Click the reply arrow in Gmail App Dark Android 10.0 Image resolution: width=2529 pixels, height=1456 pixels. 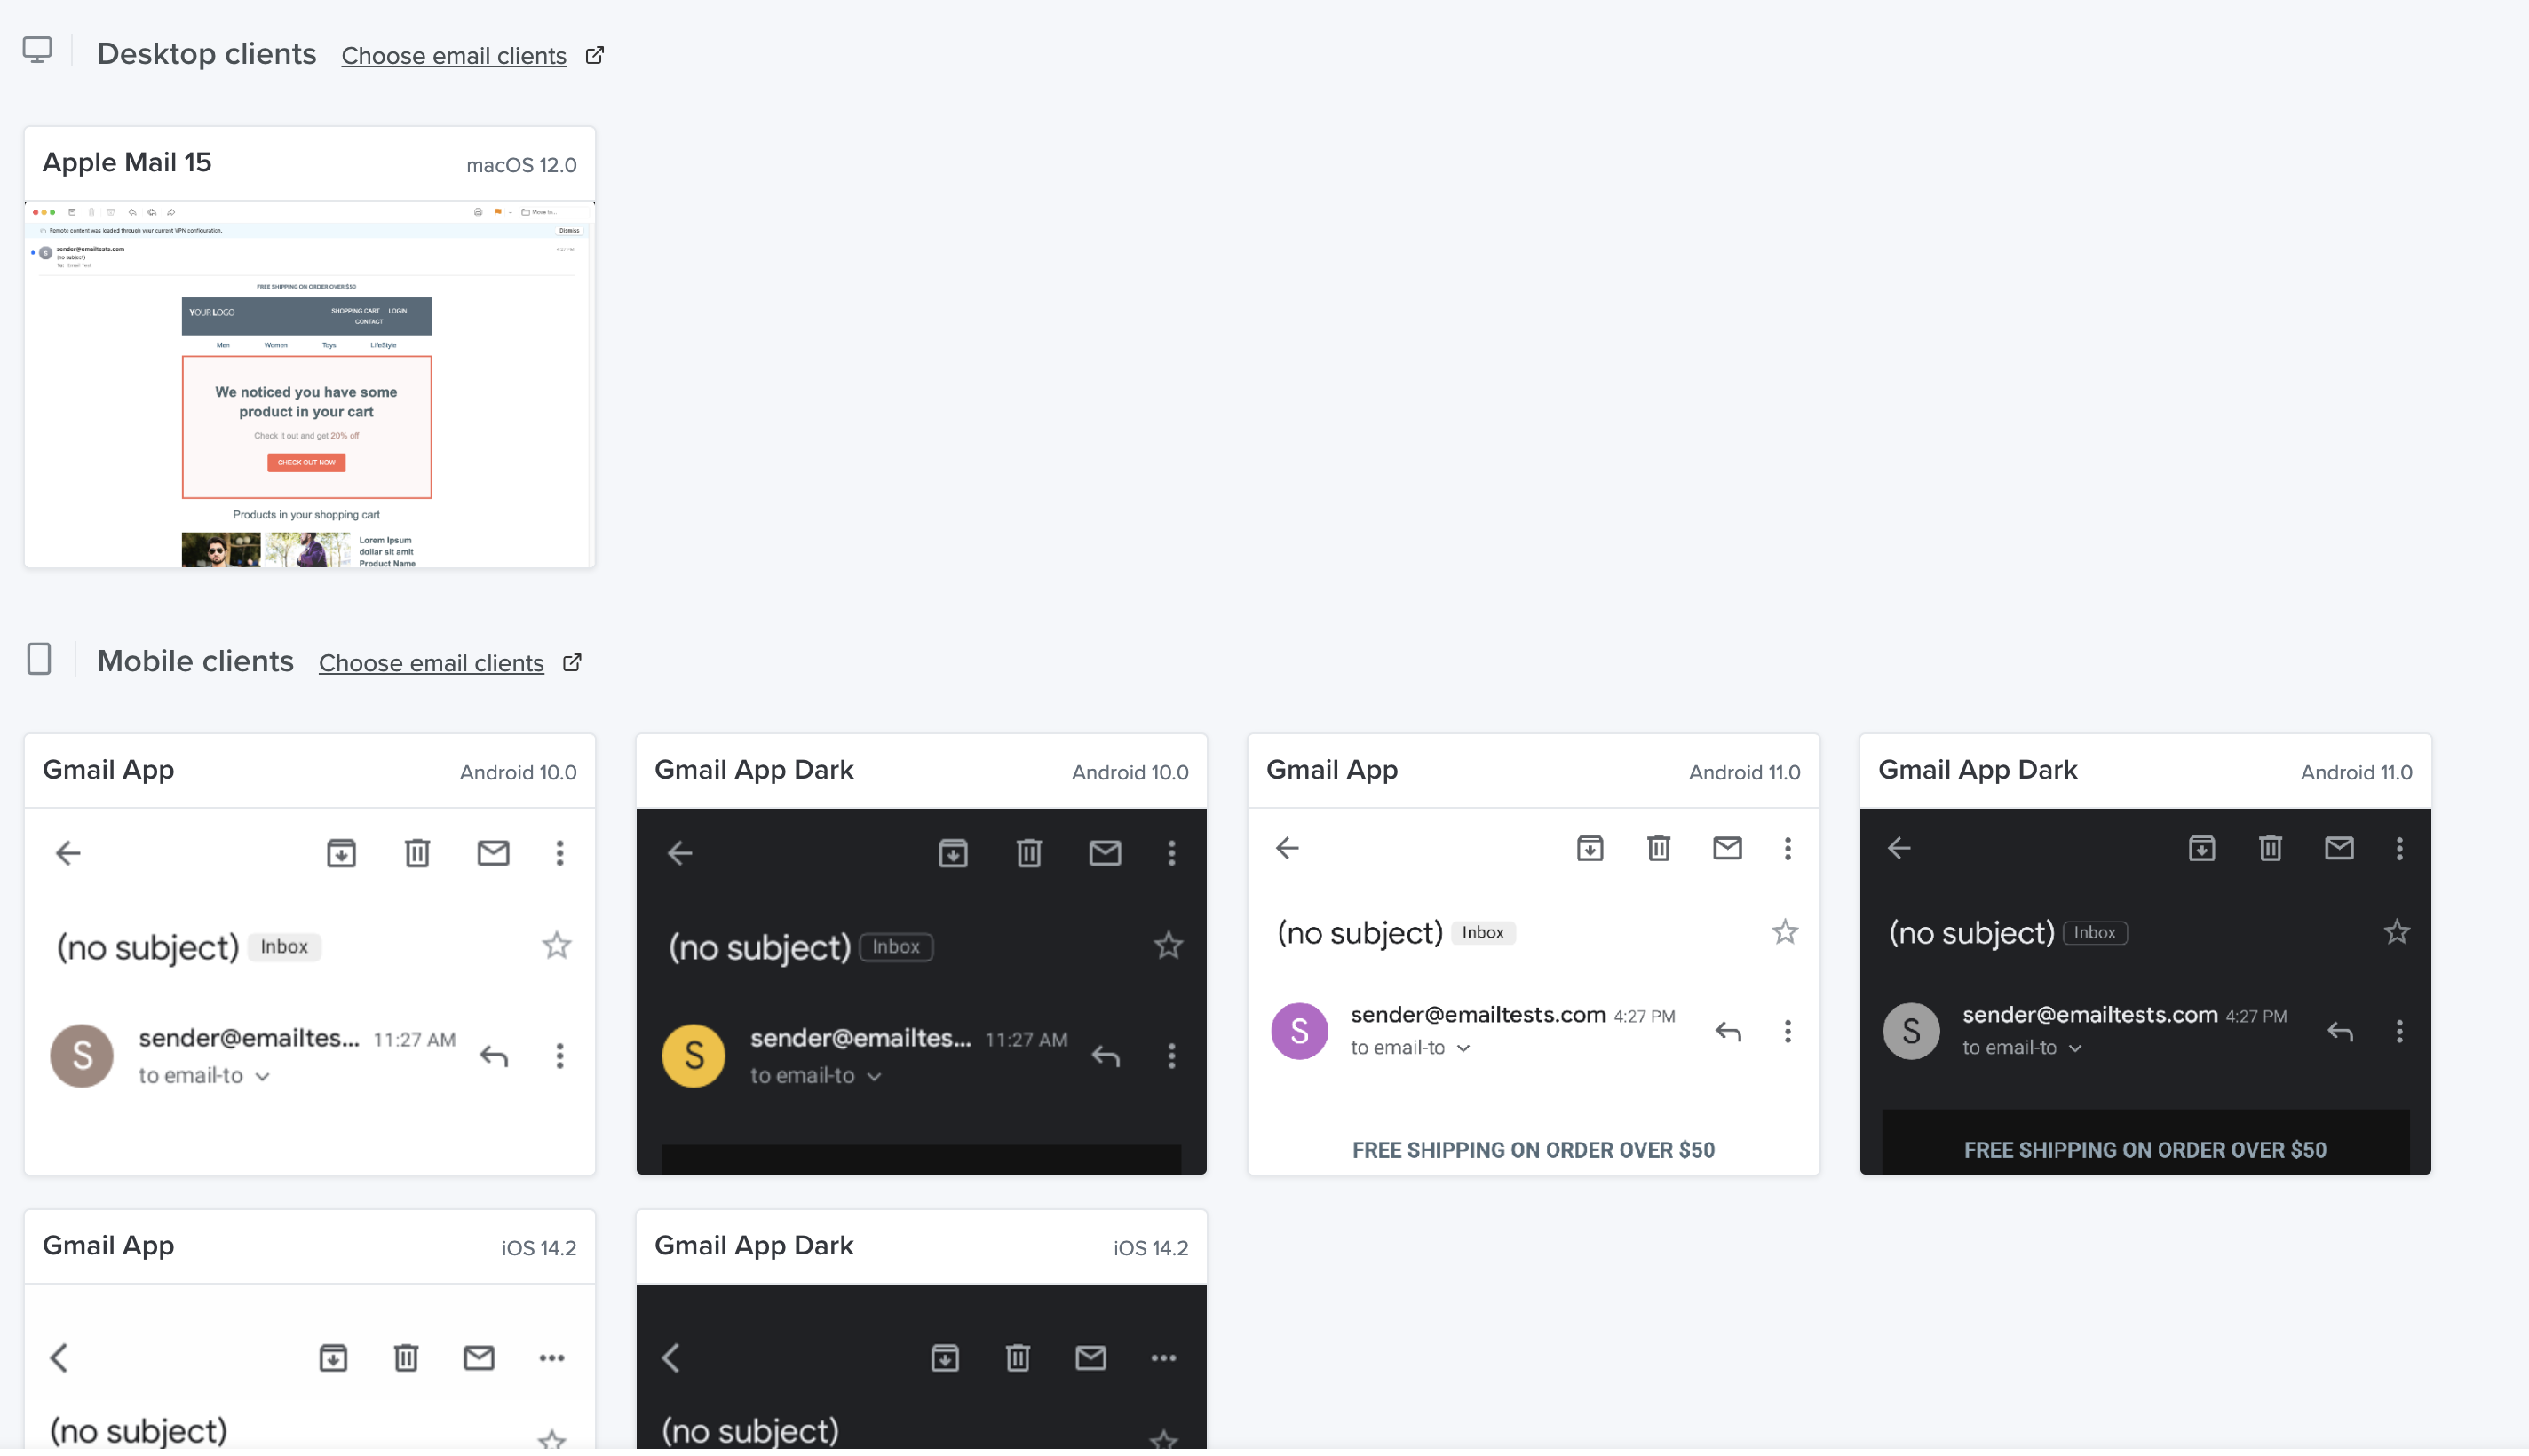pyautogui.click(x=1106, y=1055)
